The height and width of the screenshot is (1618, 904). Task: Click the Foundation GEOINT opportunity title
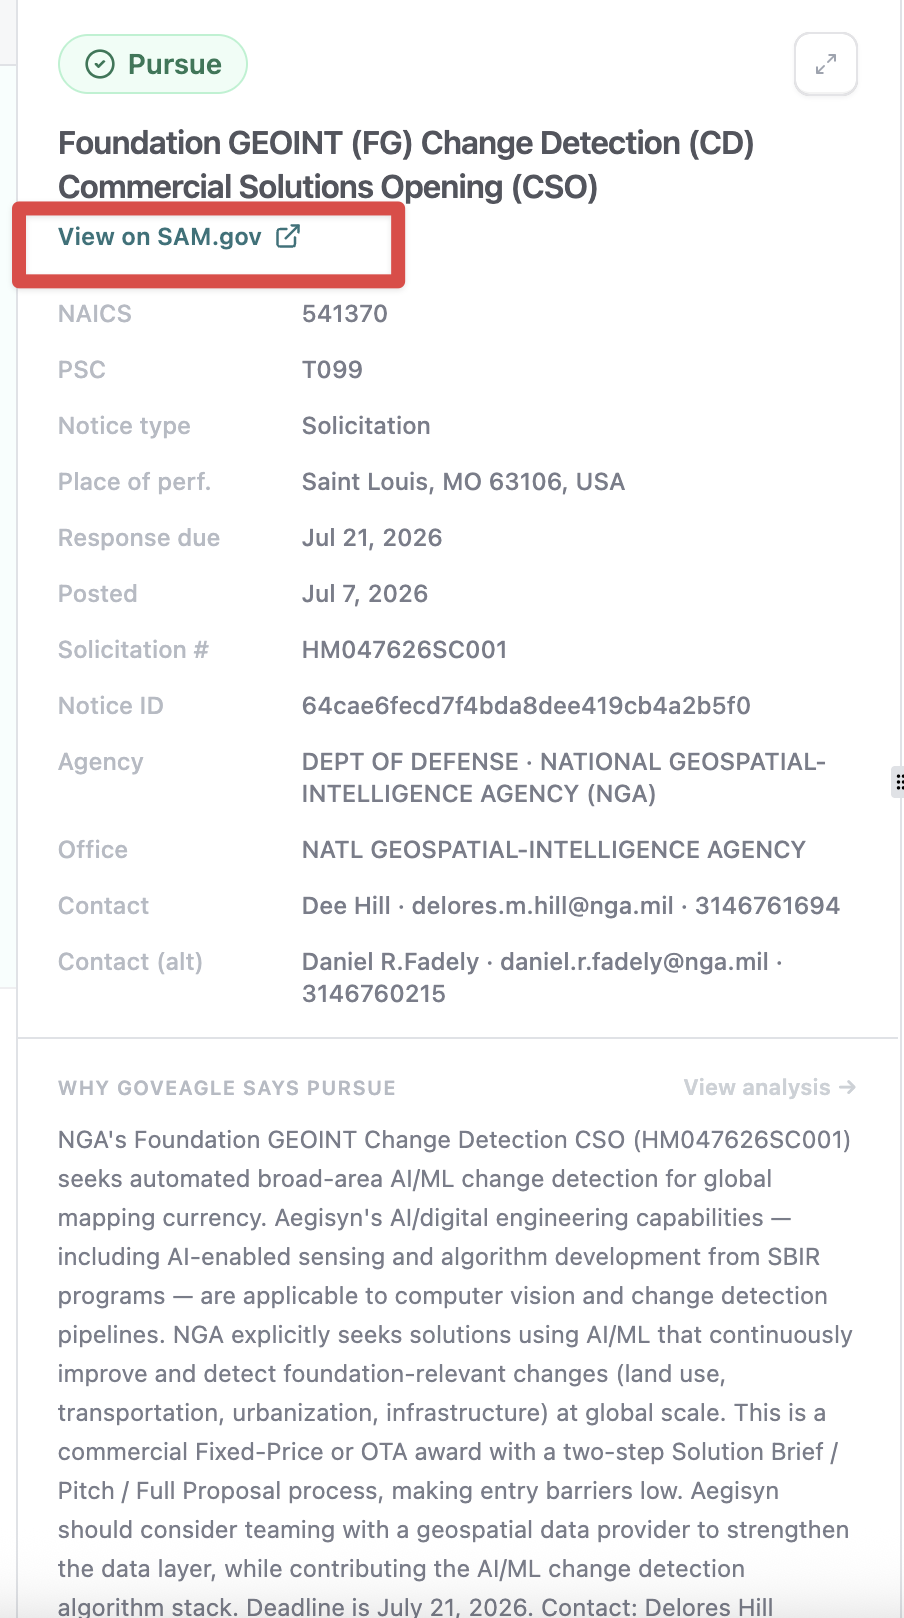point(406,165)
